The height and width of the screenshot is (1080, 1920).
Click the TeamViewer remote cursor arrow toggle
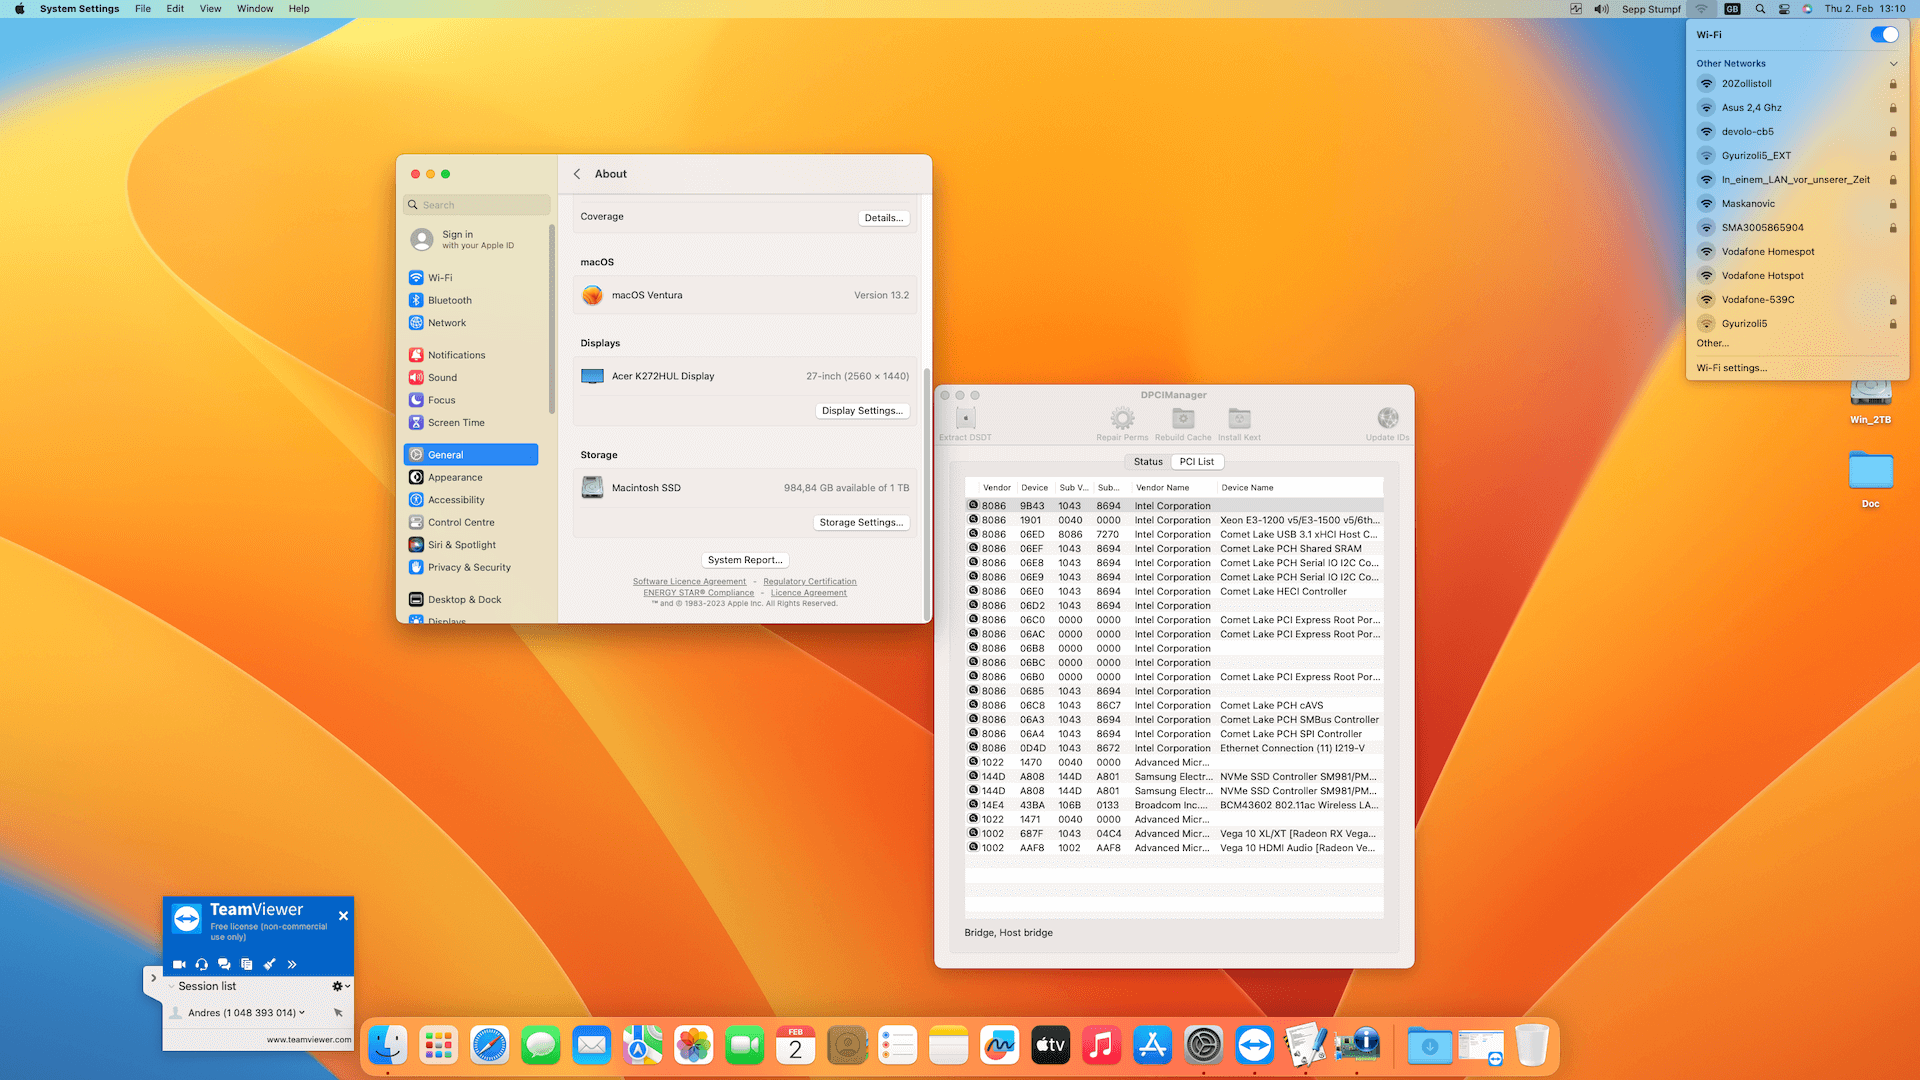pyautogui.click(x=338, y=1013)
